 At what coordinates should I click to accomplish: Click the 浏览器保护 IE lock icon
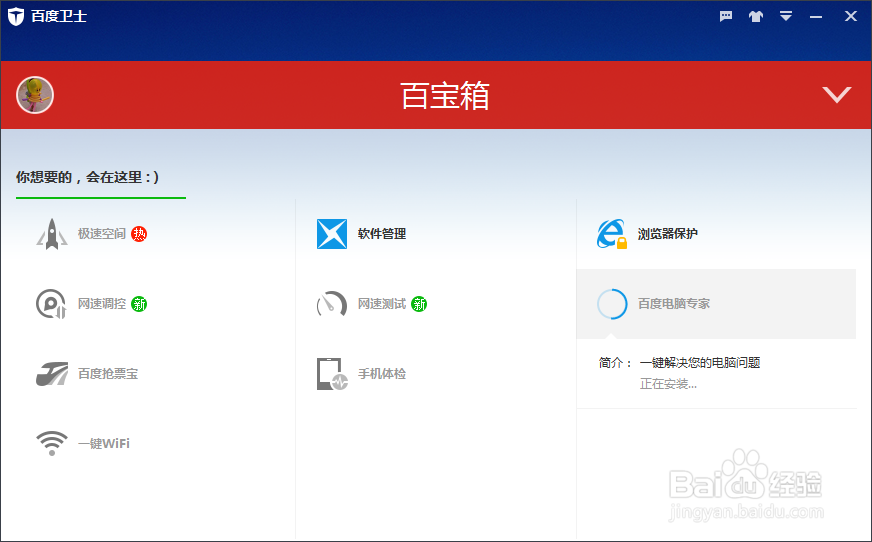[612, 234]
